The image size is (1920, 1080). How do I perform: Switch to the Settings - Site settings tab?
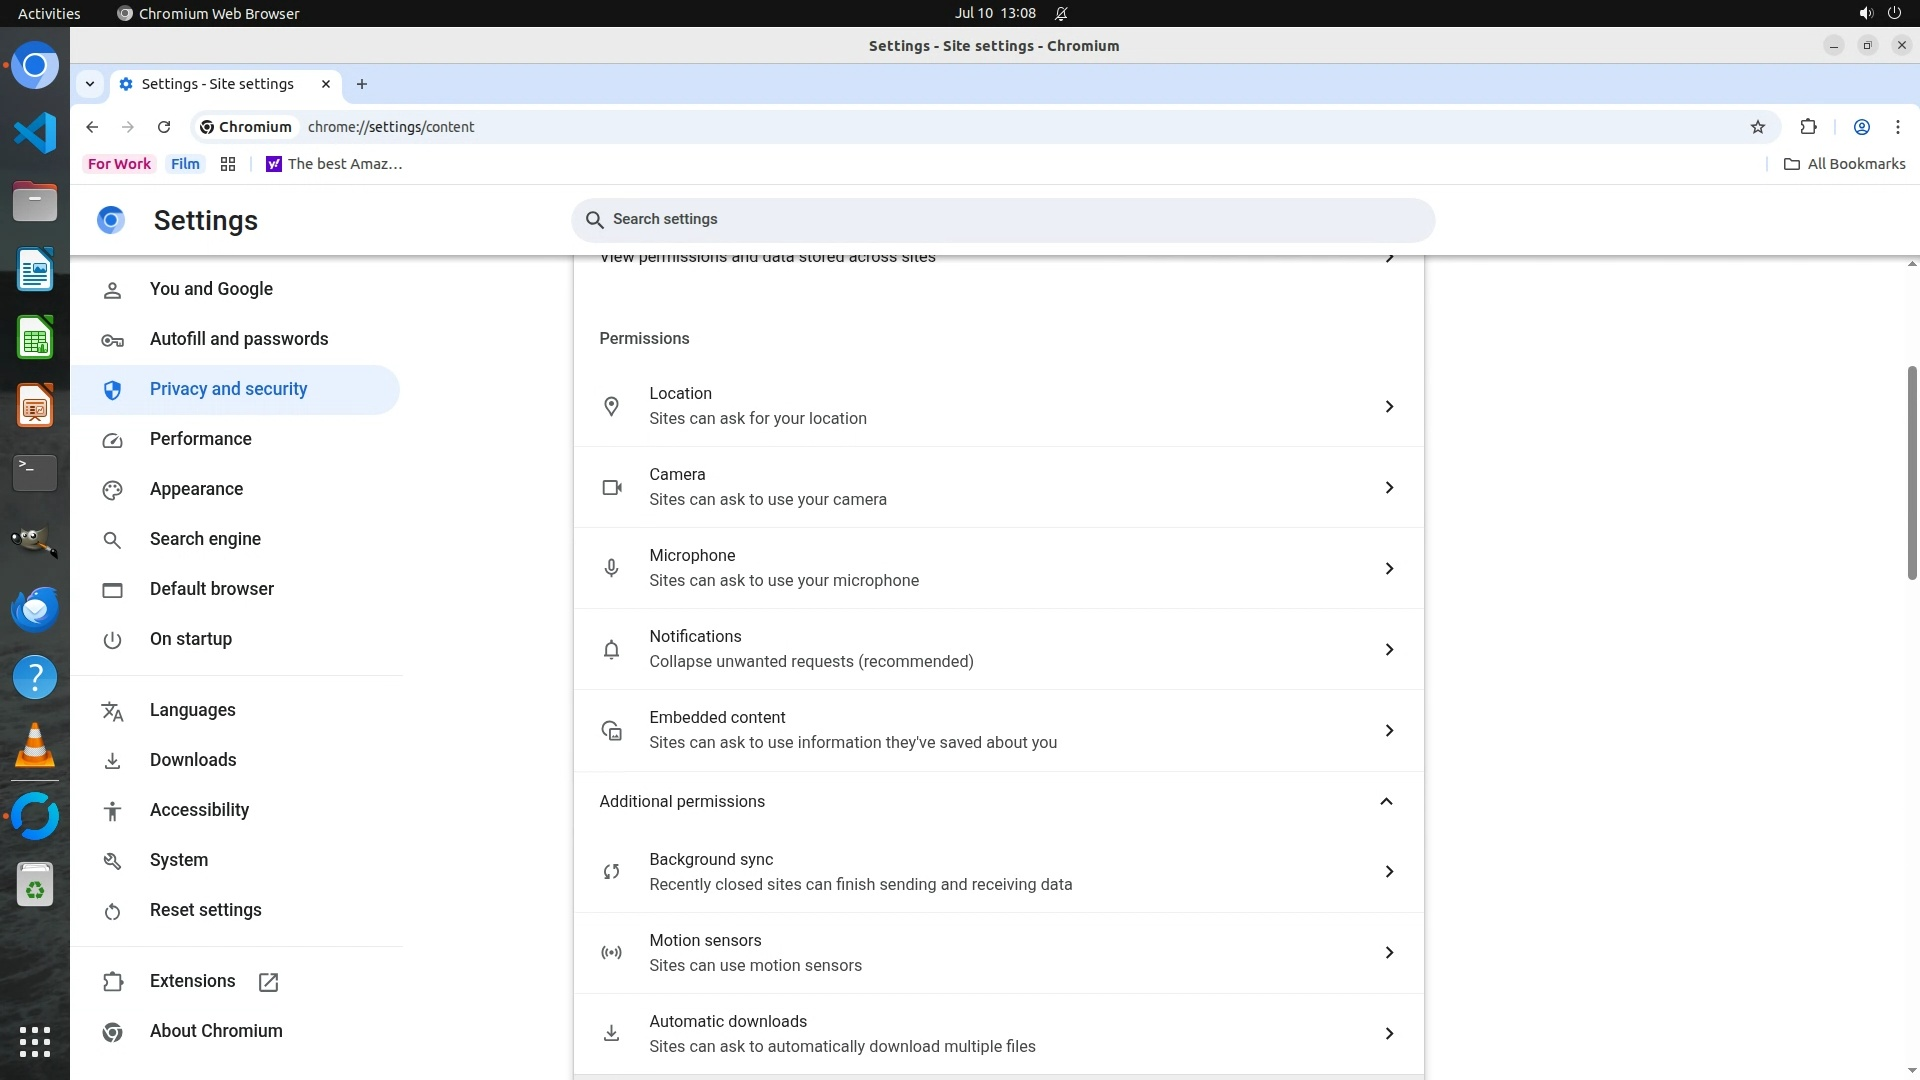[x=218, y=84]
